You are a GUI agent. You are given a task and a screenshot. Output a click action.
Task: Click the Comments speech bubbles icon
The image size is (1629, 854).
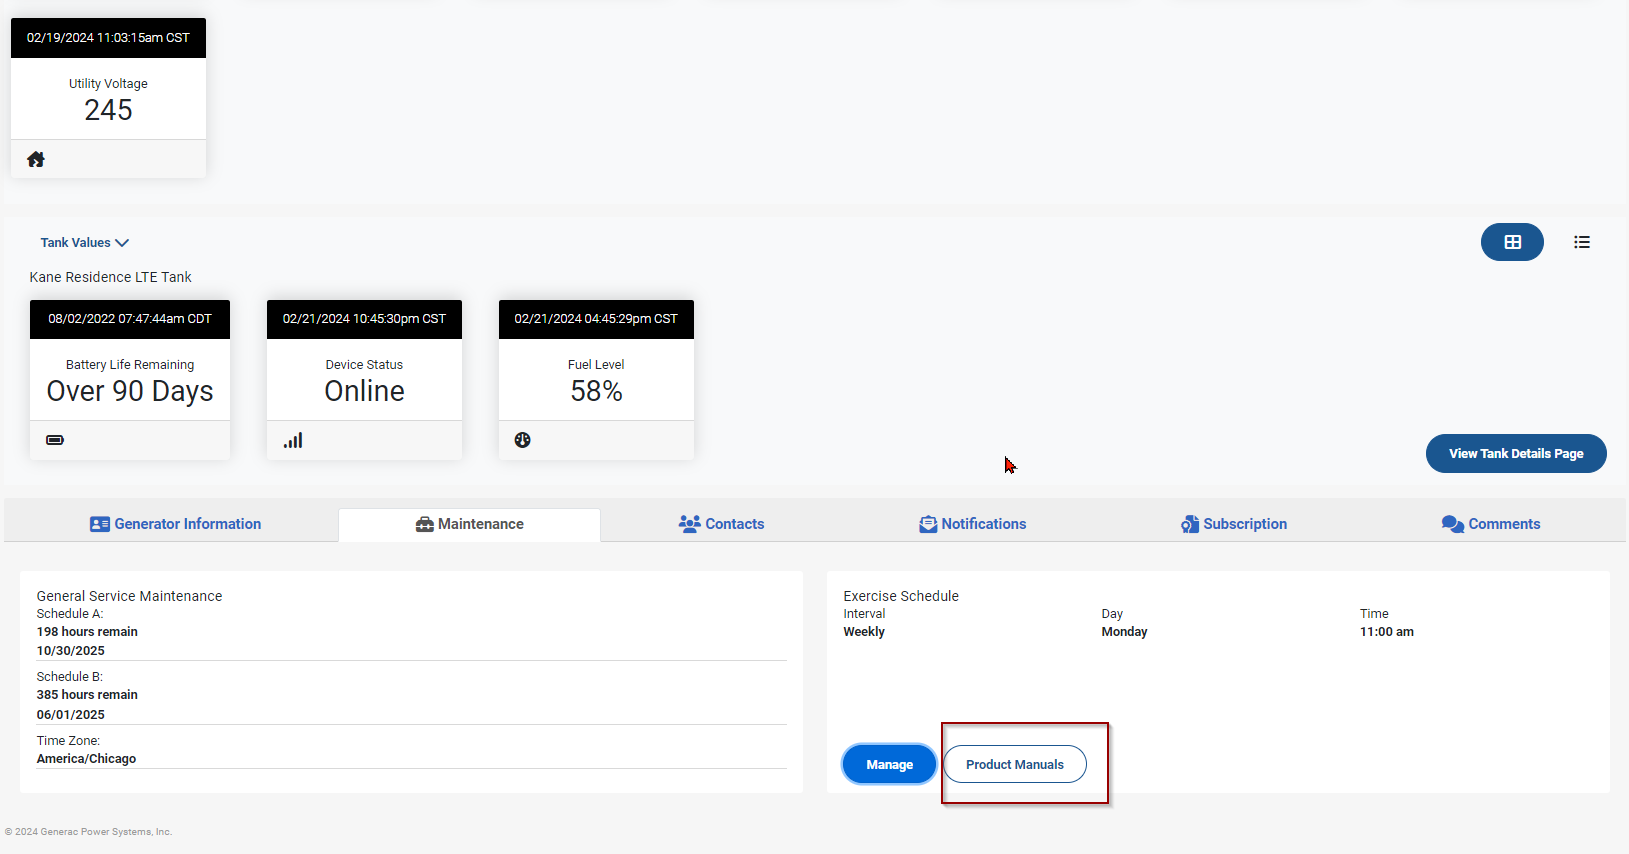pyautogui.click(x=1453, y=524)
